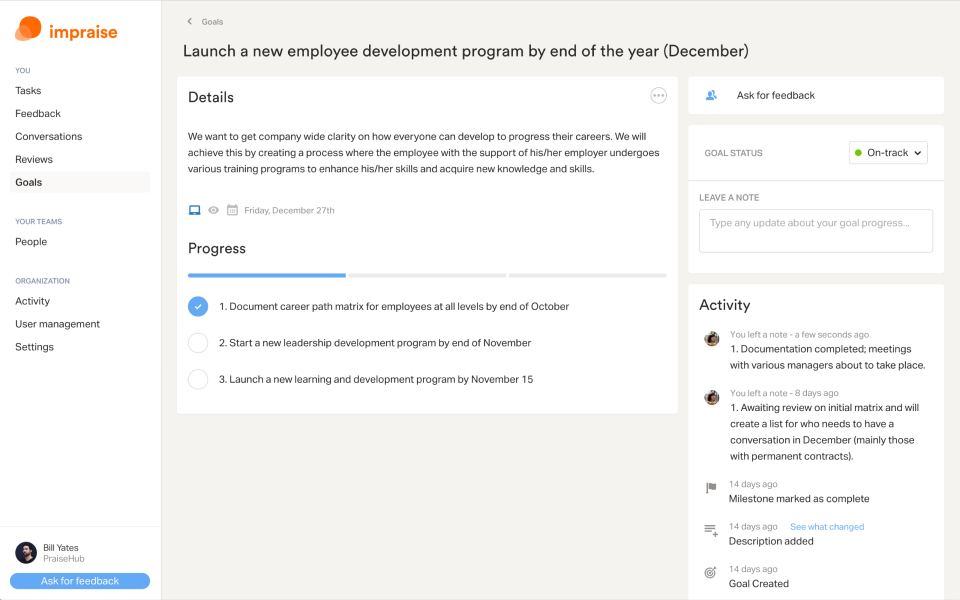Click the people icon beside Ask for feedback
This screenshot has height=600, width=960.
711,95
